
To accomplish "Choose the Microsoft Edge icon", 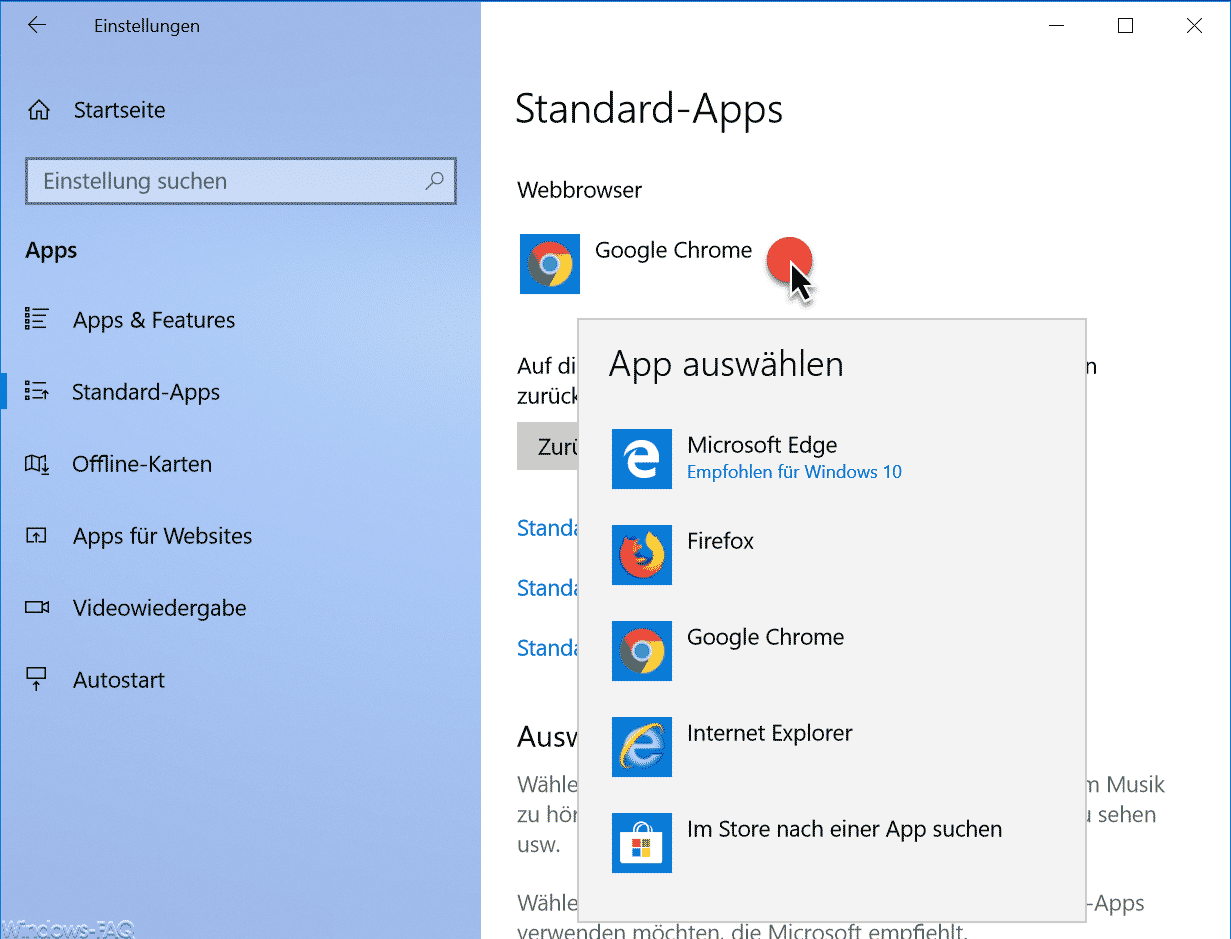I will point(642,459).
